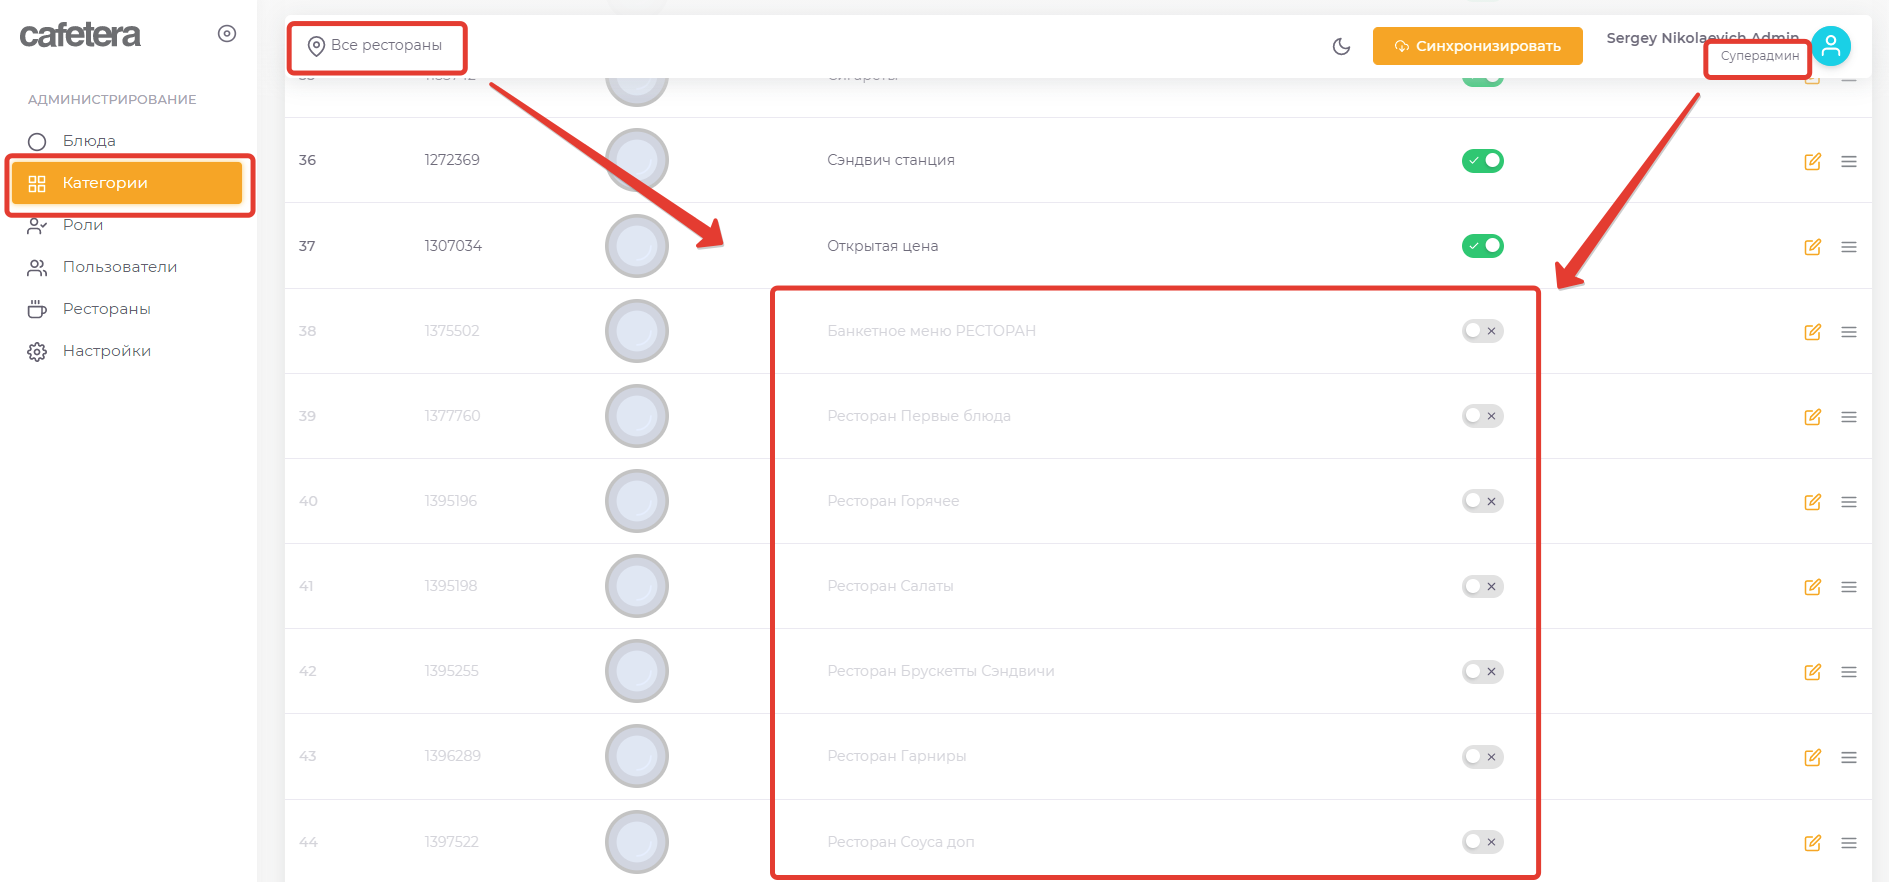
Task: Click thumbnail image of Ресторан Брускетты Сэндвичи
Action: [x=637, y=671]
